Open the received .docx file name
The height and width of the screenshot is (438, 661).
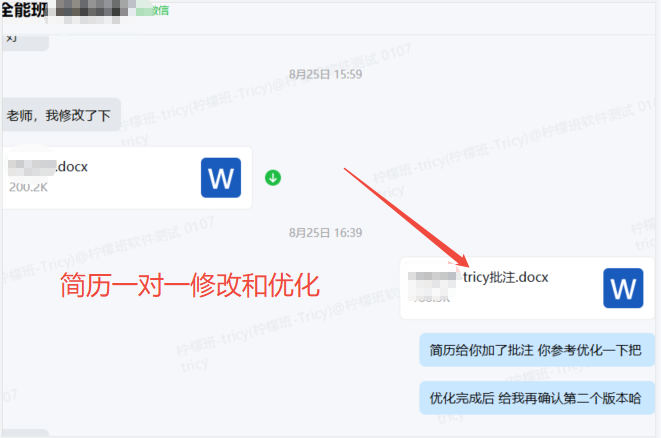click(72, 167)
